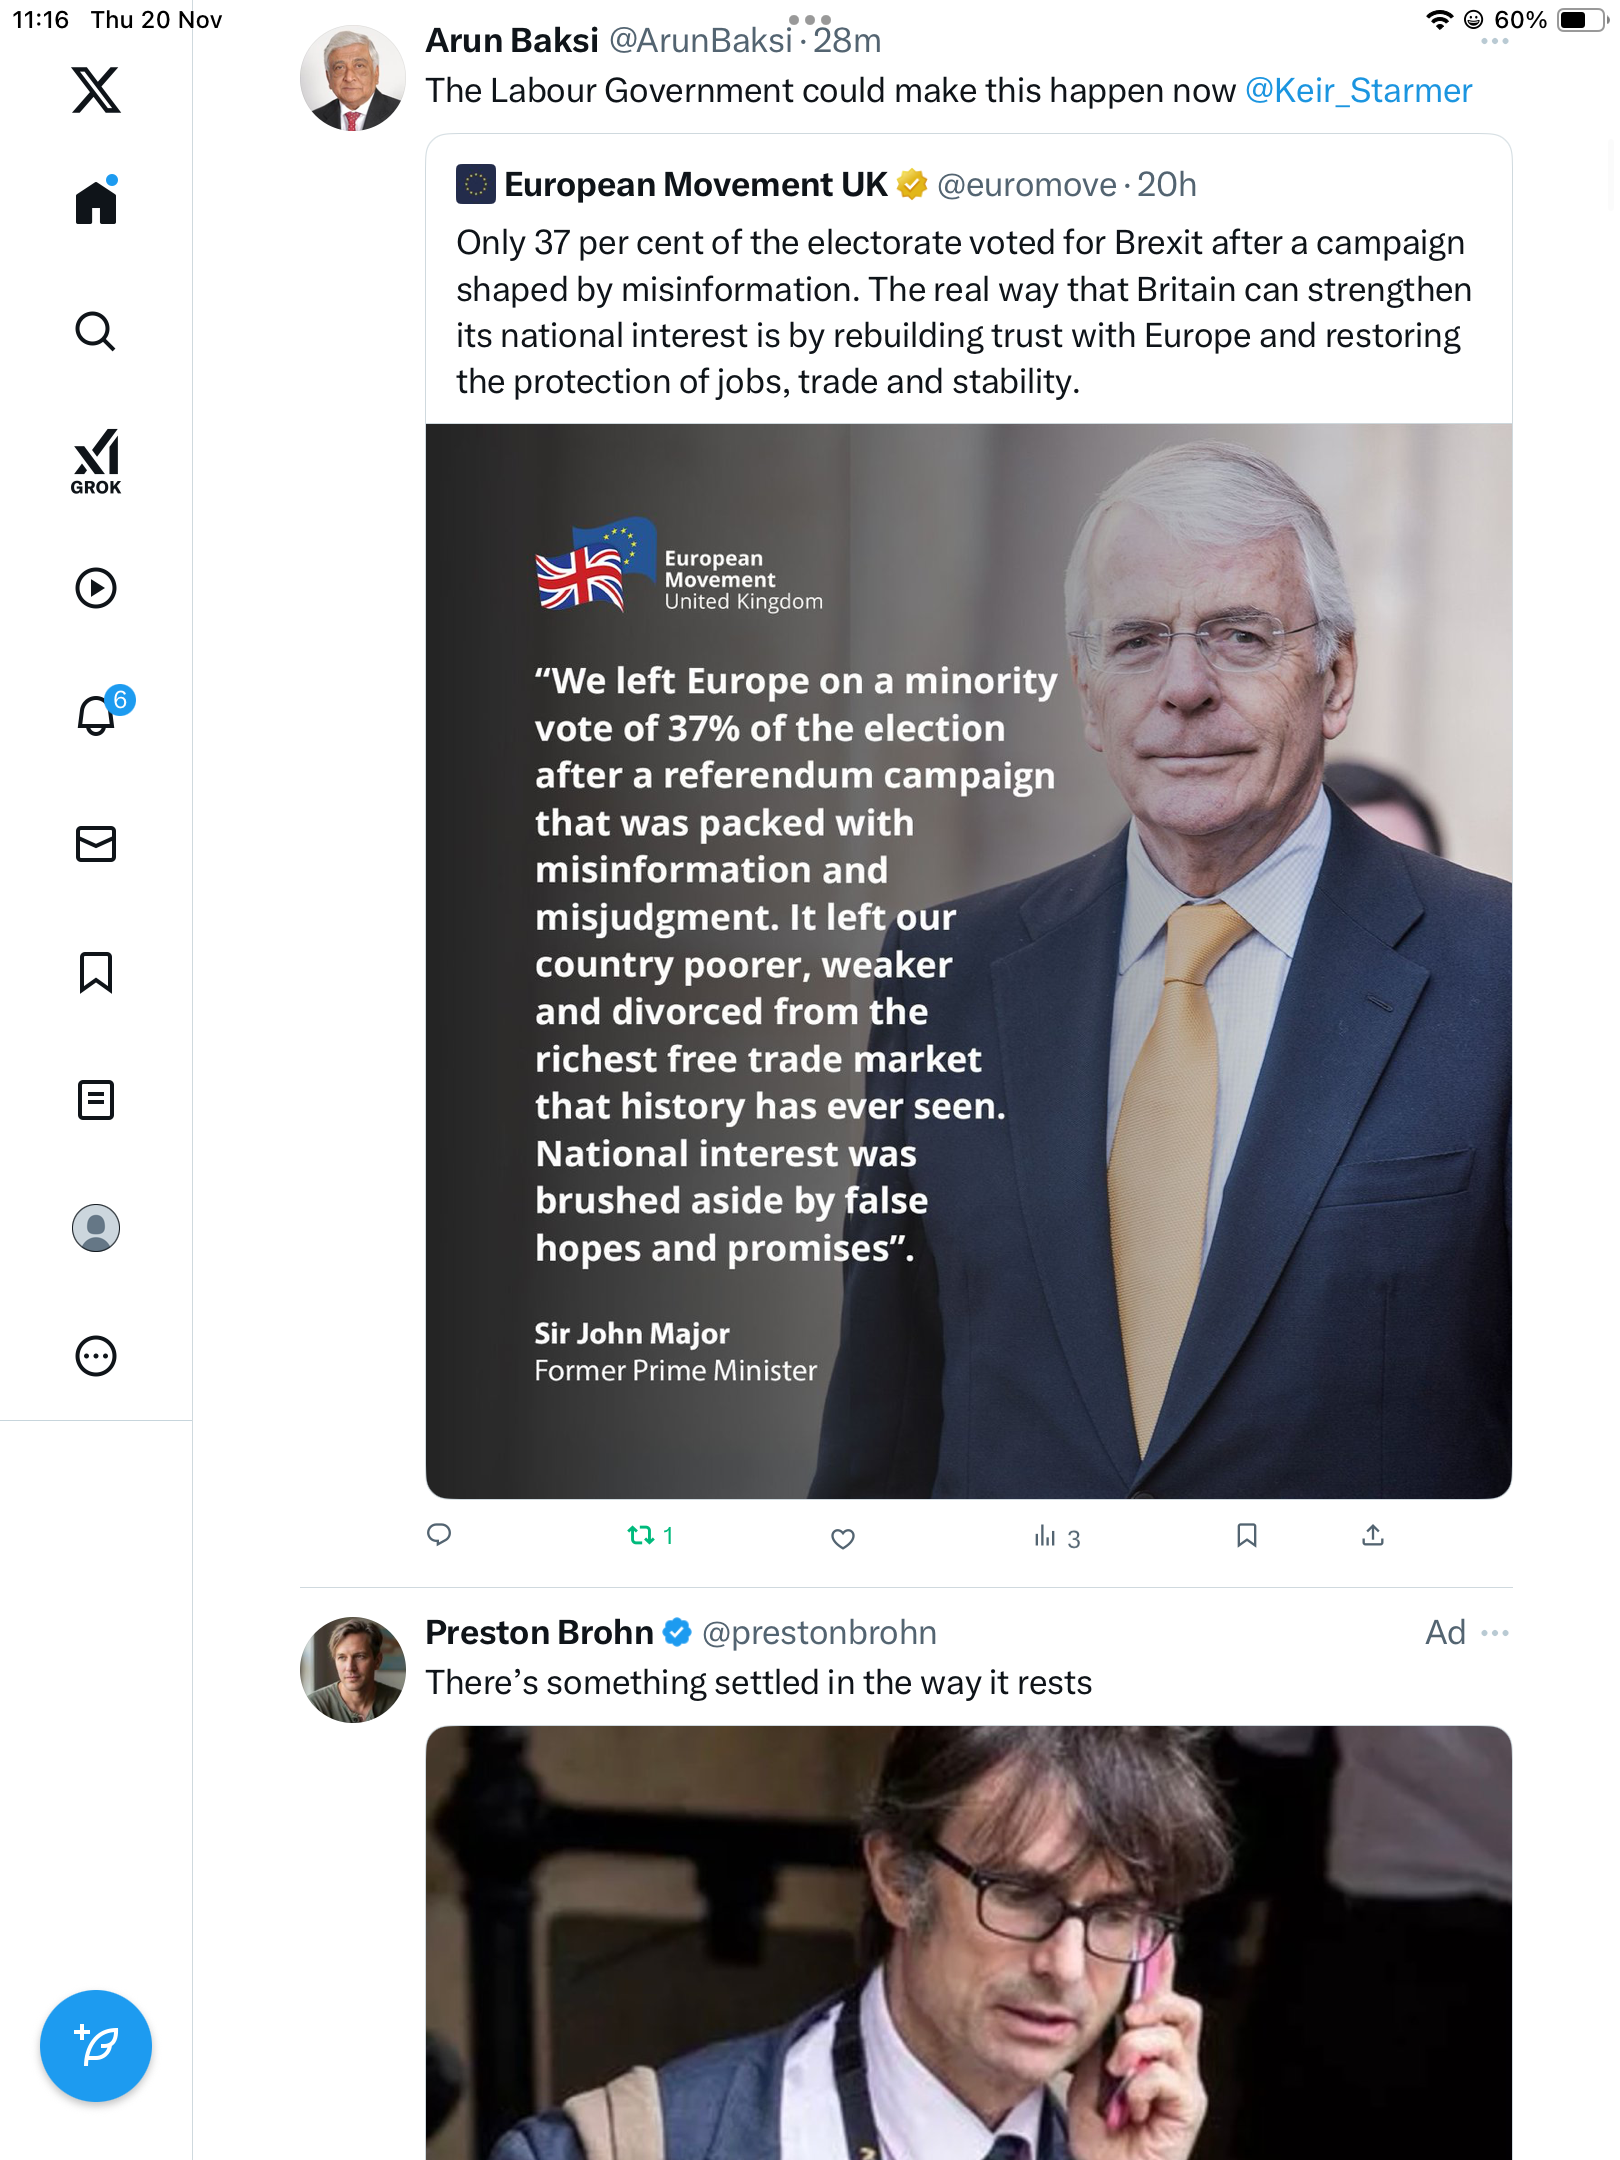Share Arun Baksi's post
This screenshot has width=1620, height=2160.
click(1373, 1535)
